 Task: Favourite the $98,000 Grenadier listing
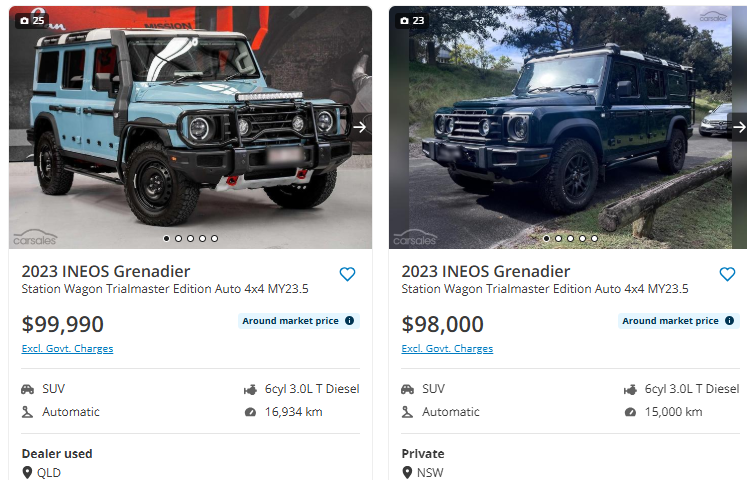pyautogui.click(x=727, y=274)
